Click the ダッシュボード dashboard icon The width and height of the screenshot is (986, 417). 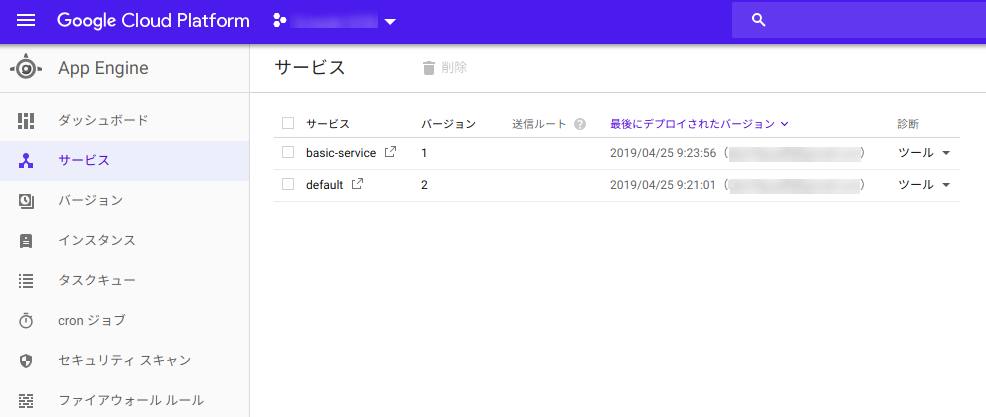pos(26,120)
